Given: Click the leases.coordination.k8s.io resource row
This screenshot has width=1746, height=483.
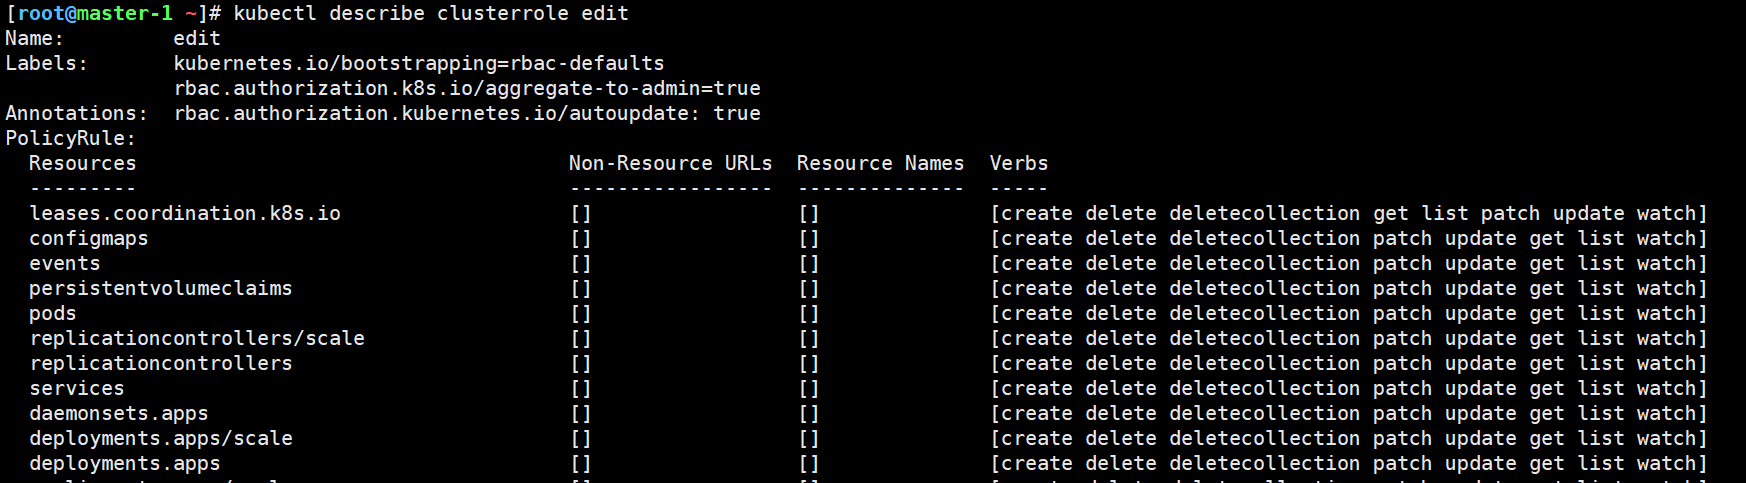Looking at the screenshot, I should (868, 213).
